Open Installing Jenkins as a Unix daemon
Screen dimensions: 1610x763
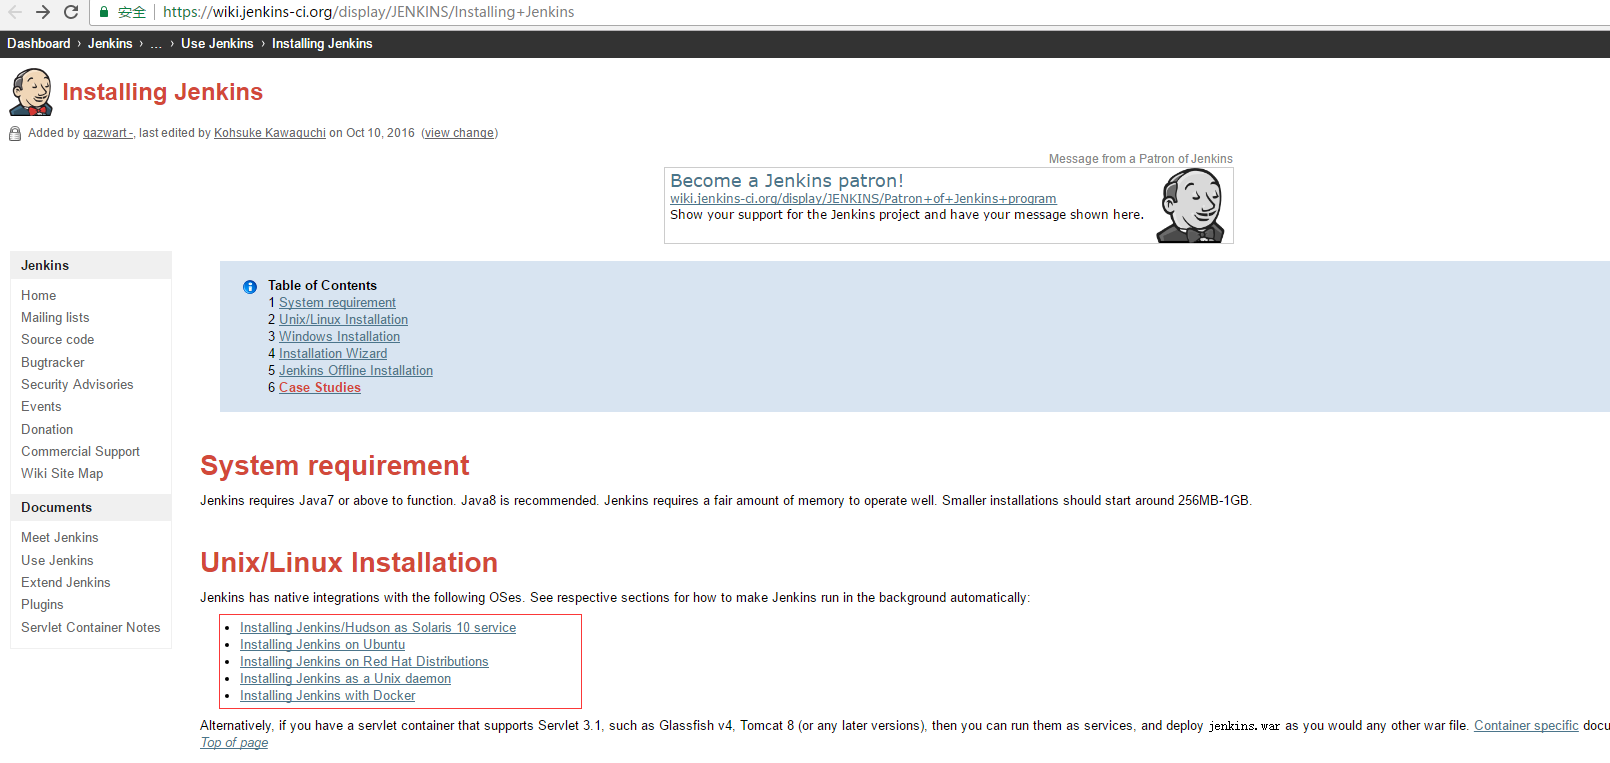pyautogui.click(x=345, y=679)
